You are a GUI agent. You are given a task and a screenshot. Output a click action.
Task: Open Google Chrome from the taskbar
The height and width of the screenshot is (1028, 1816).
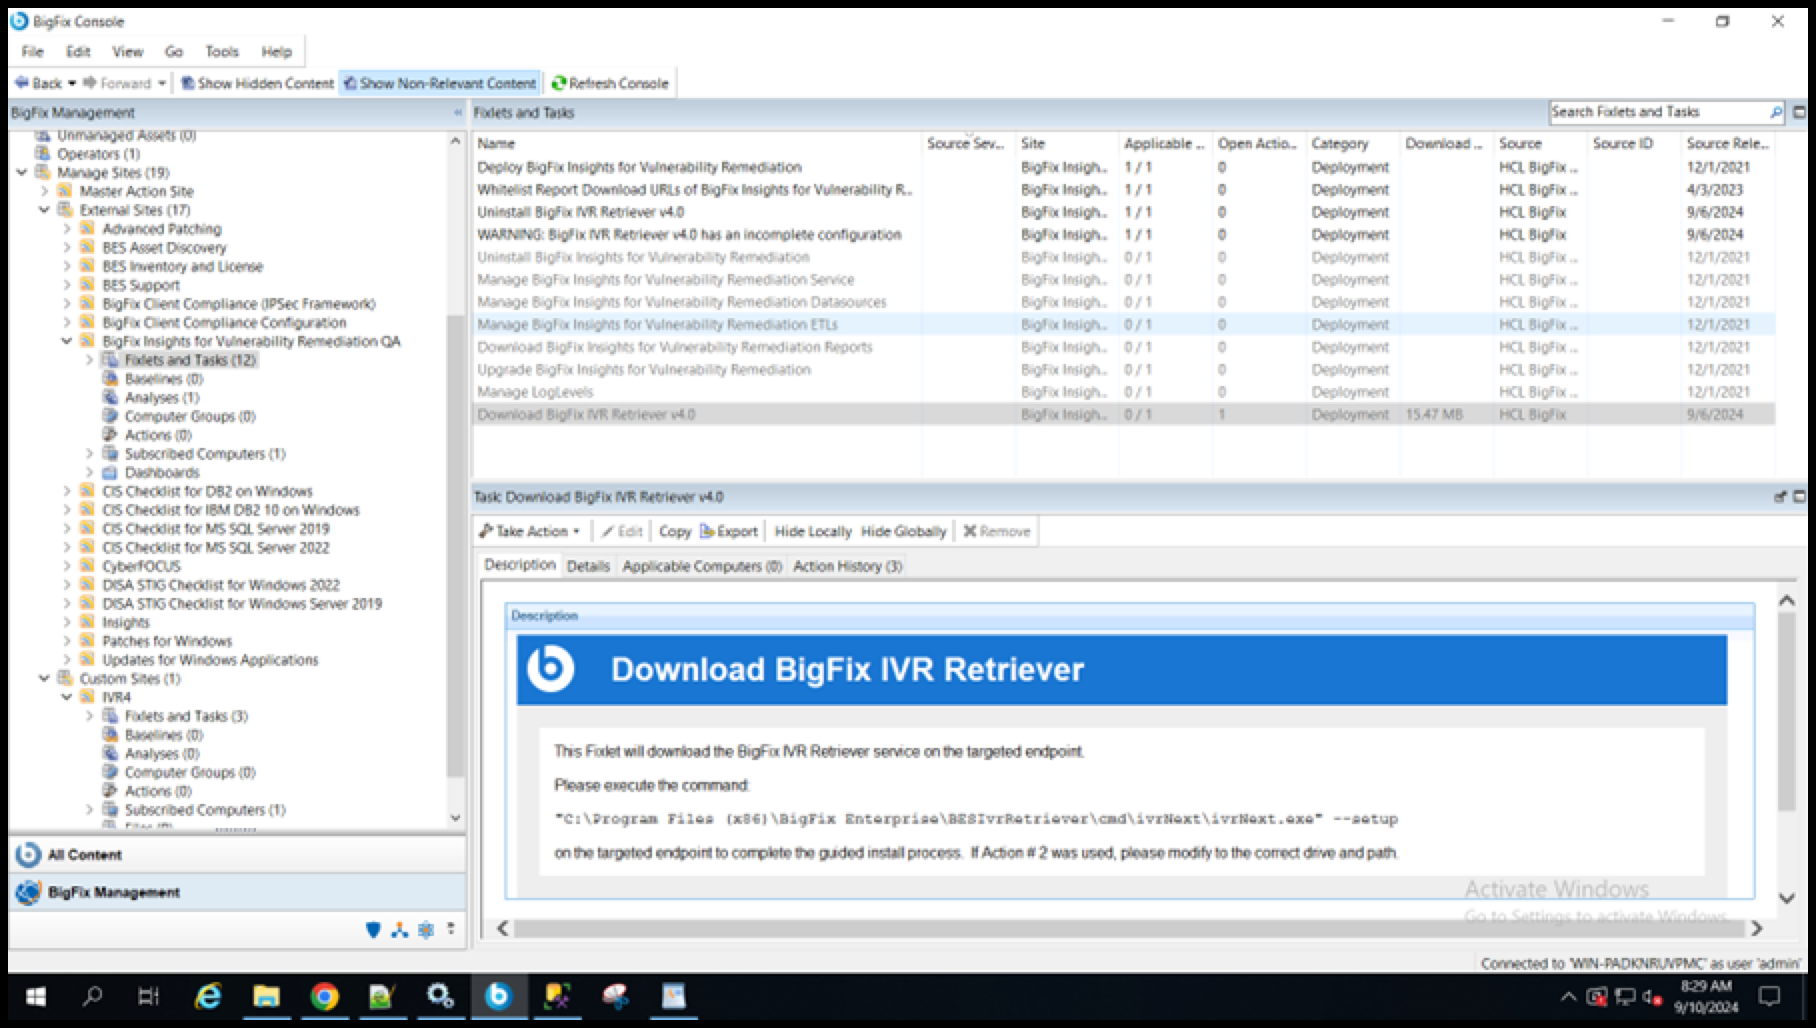[x=324, y=996]
